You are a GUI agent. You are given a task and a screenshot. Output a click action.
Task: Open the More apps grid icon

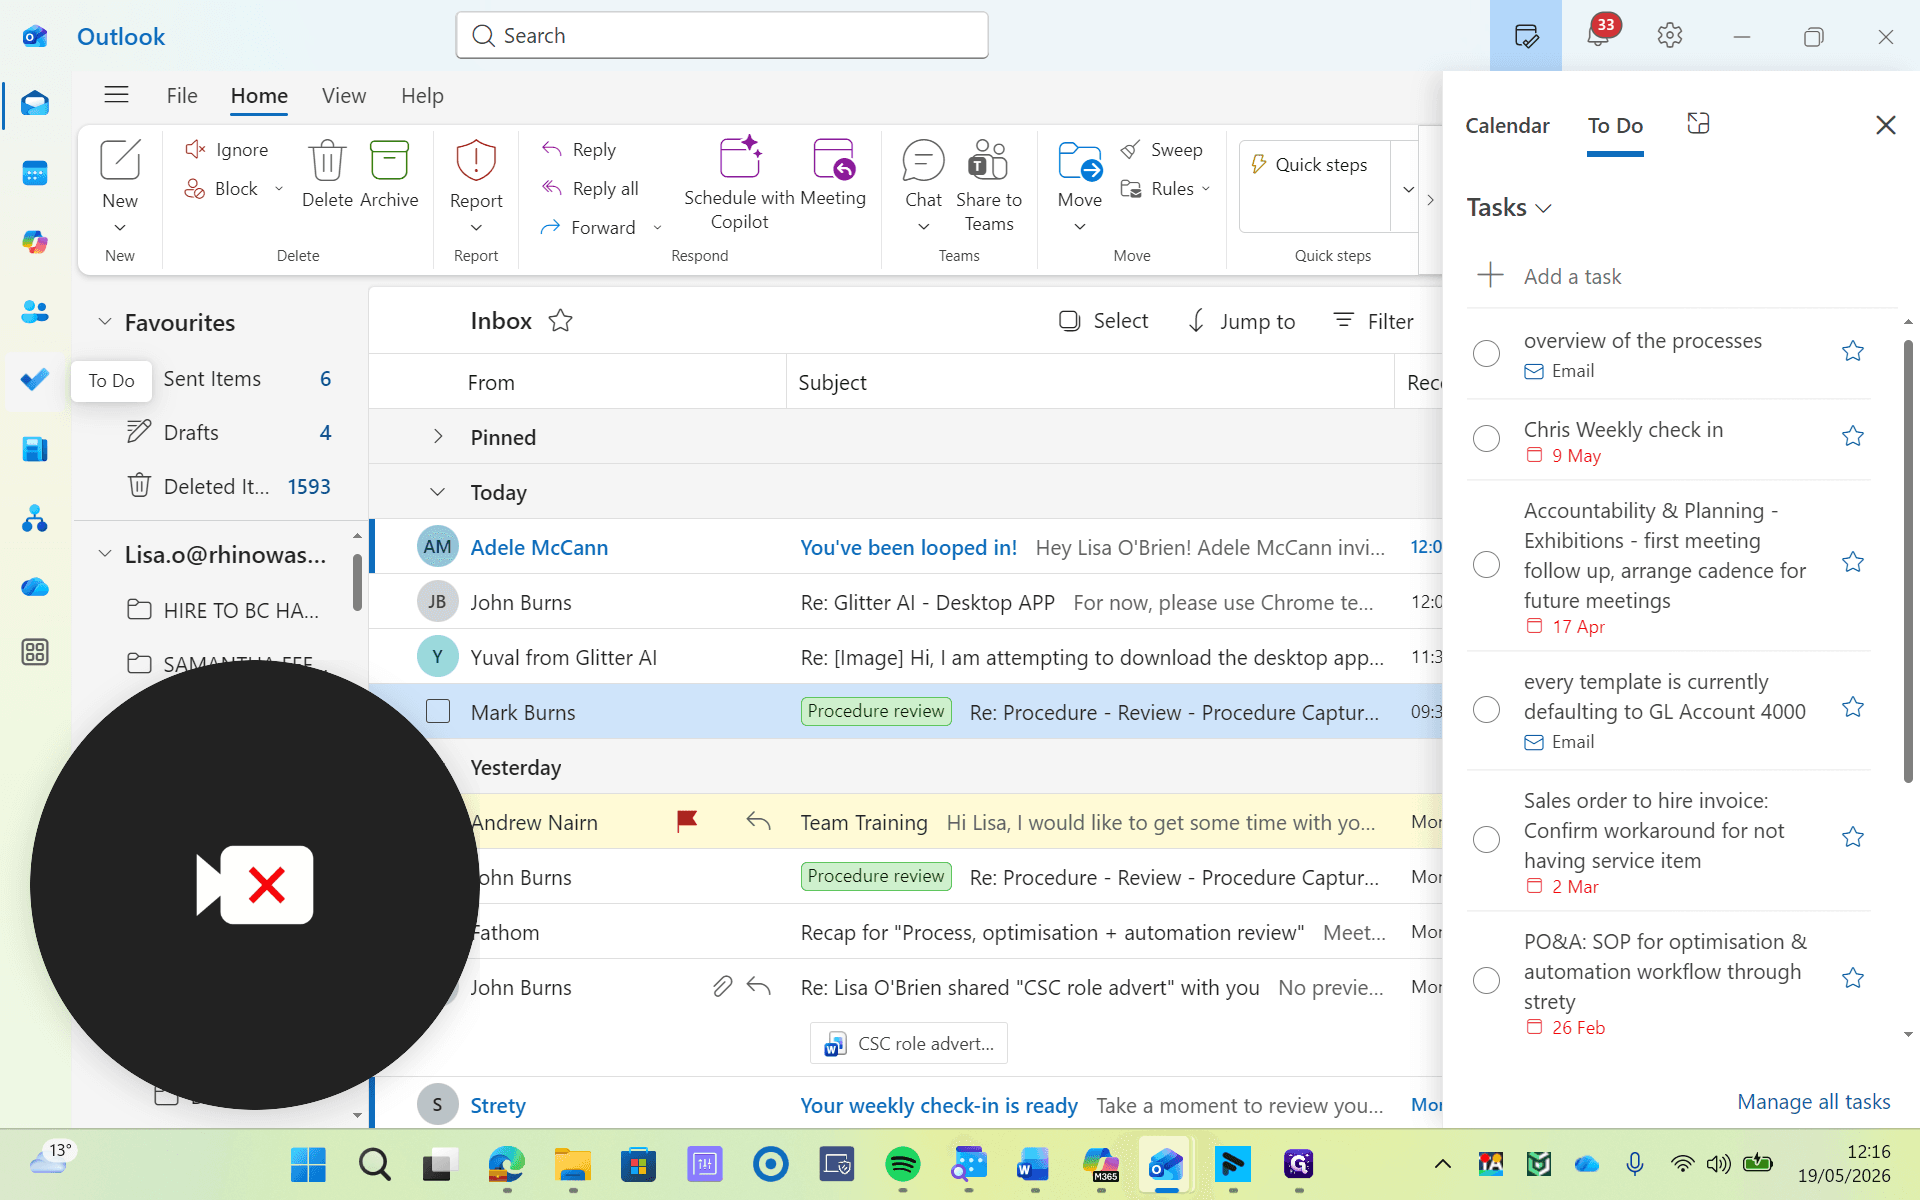tap(35, 652)
